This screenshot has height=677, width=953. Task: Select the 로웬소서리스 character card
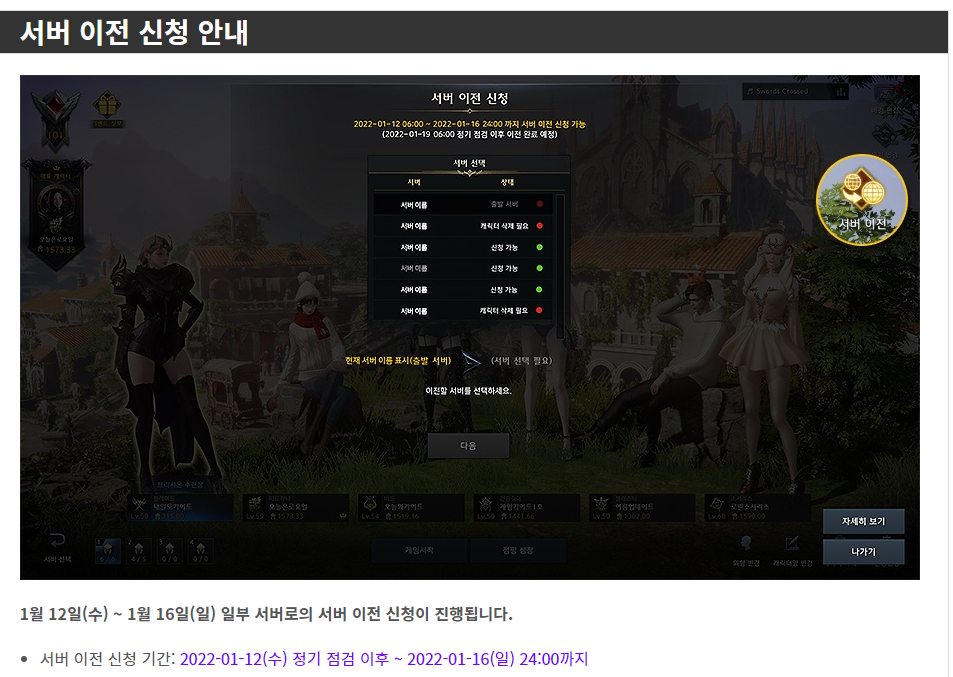[758, 507]
